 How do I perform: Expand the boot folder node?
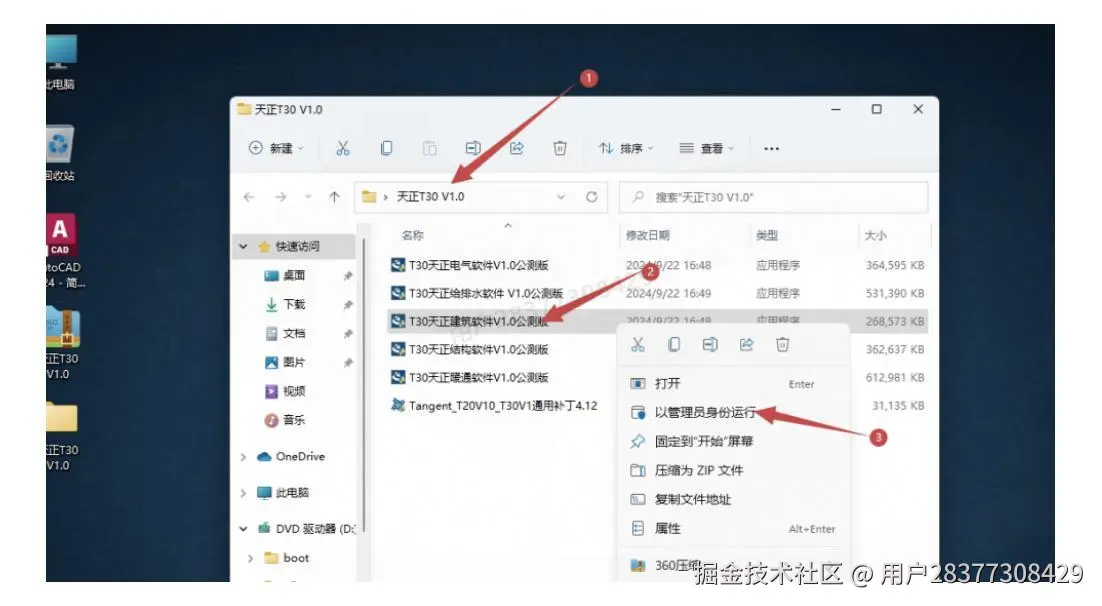[x=251, y=558]
